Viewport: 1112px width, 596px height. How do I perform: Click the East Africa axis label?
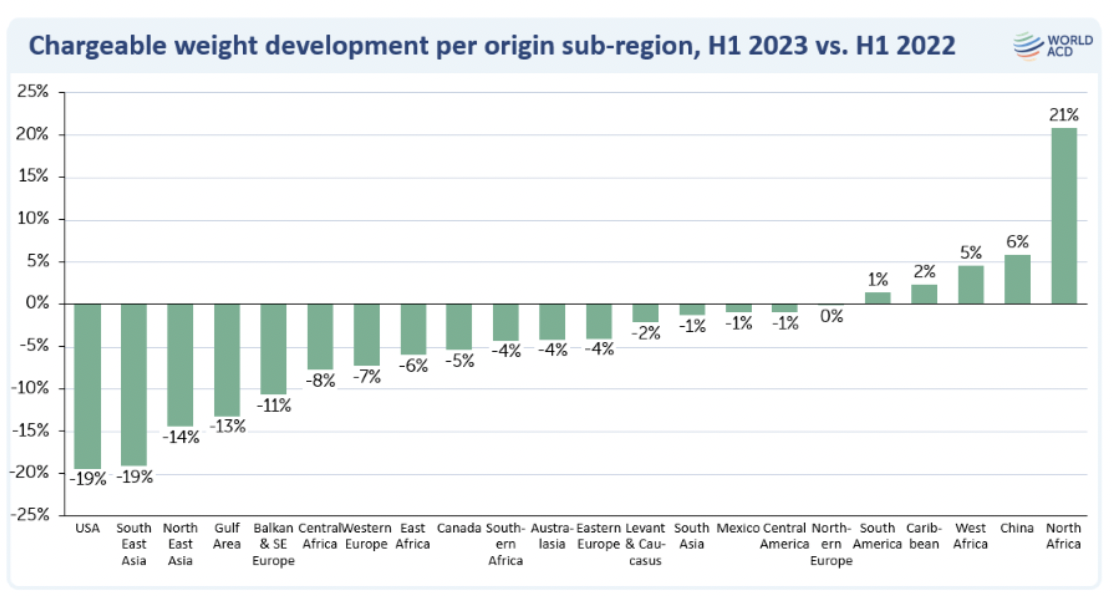click(x=413, y=536)
